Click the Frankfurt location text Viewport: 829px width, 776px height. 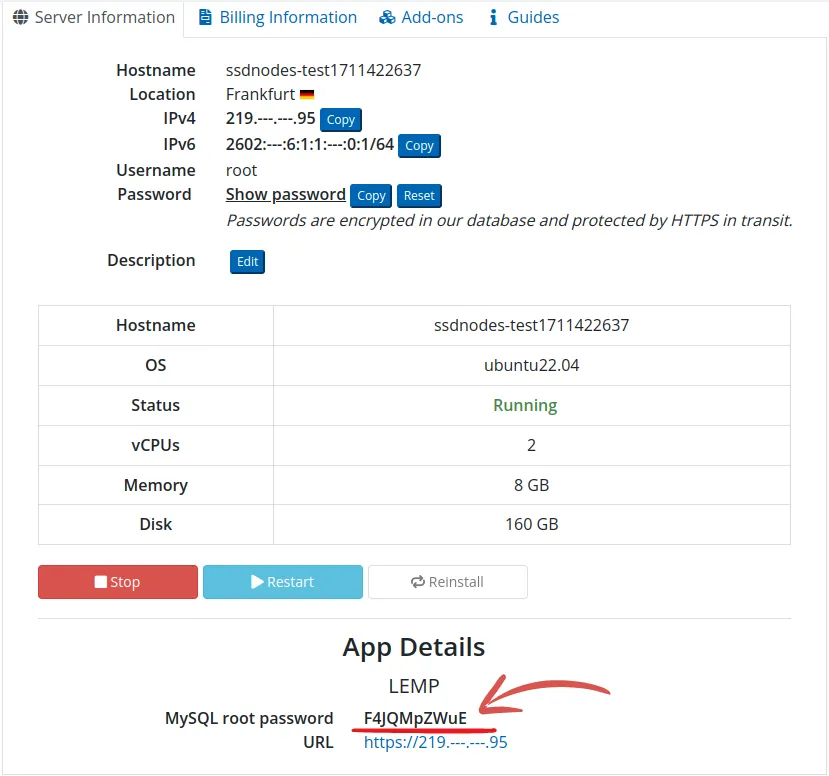pos(260,94)
